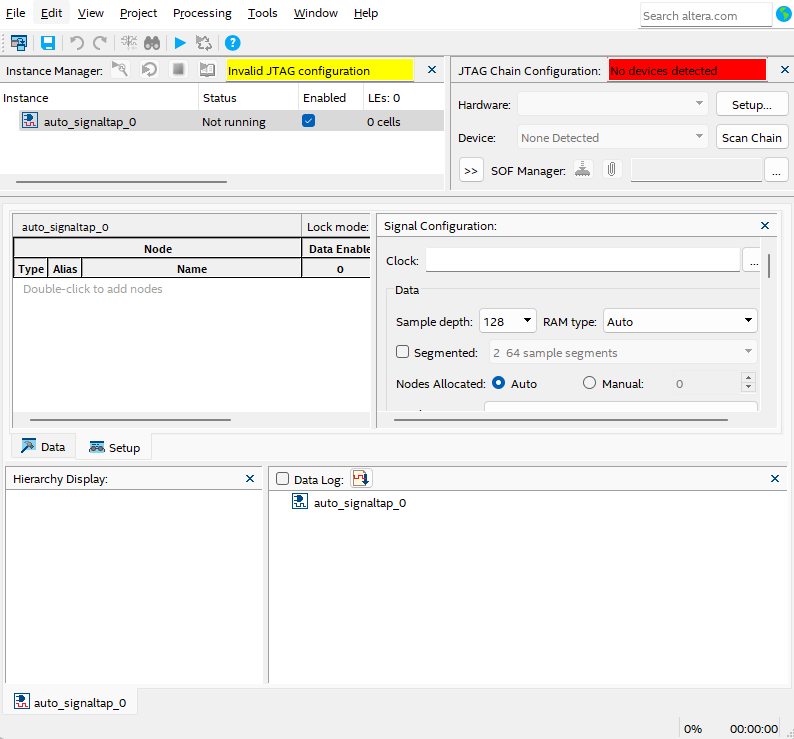Click the Run Analysis icon in Instance Manager
The width and height of the screenshot is (794, 739).
pyautogui.click(x=120, y=69)
